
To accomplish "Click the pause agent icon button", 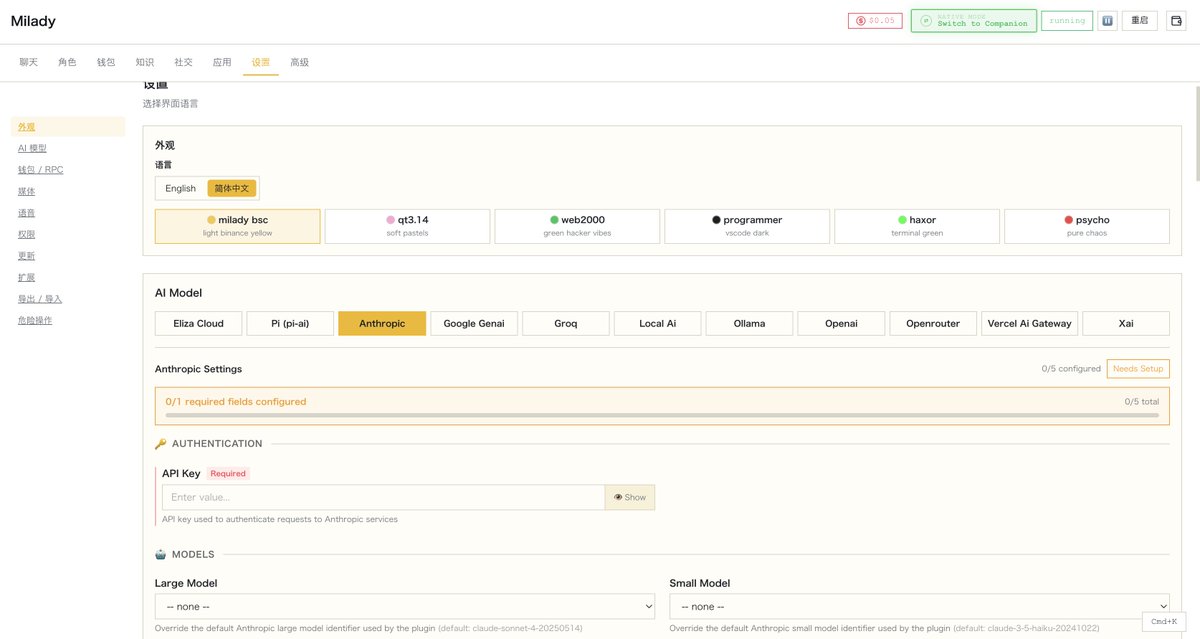I will pos(1107,20).
